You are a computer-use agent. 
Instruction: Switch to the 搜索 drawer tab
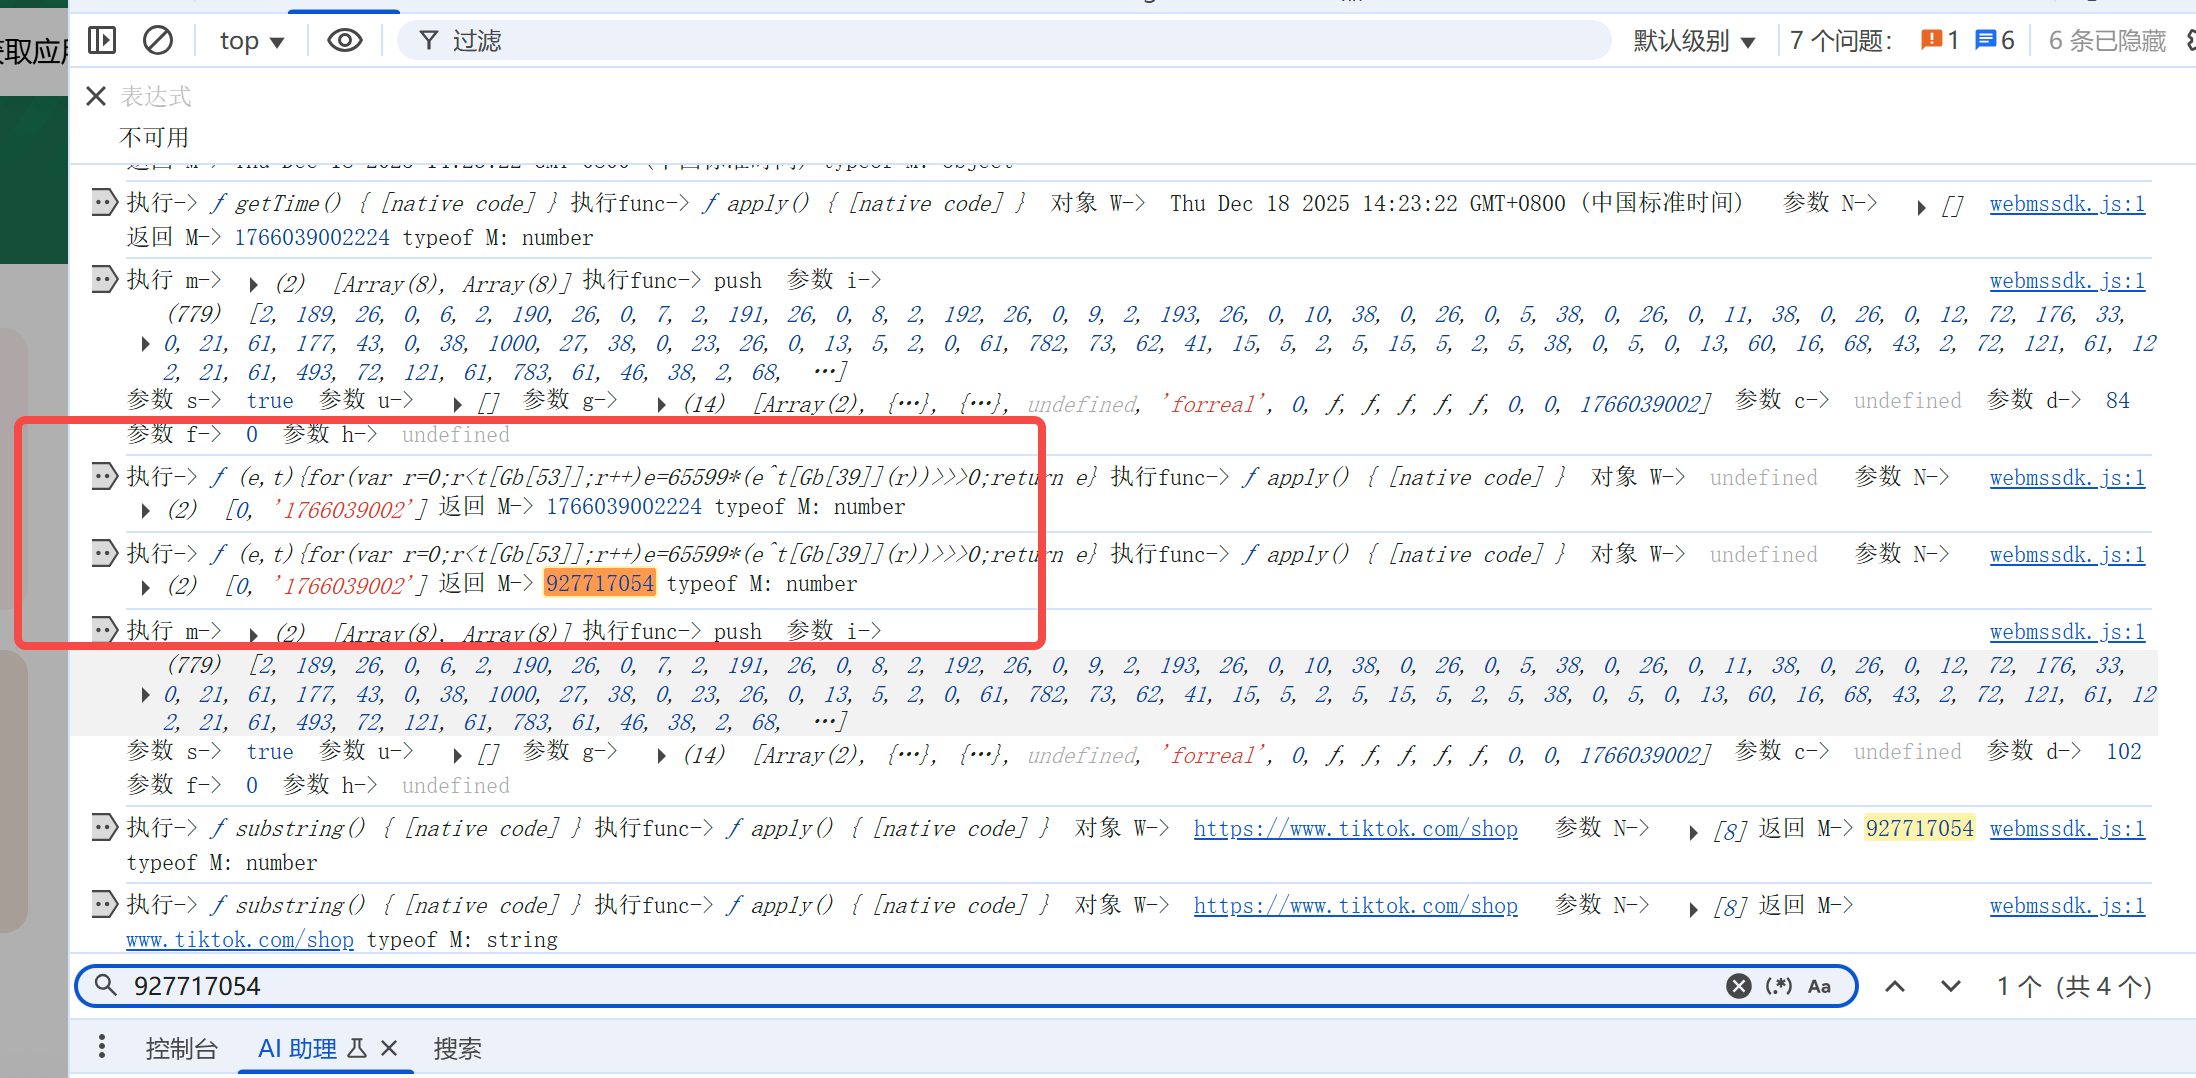click(x=457, y=1048)
